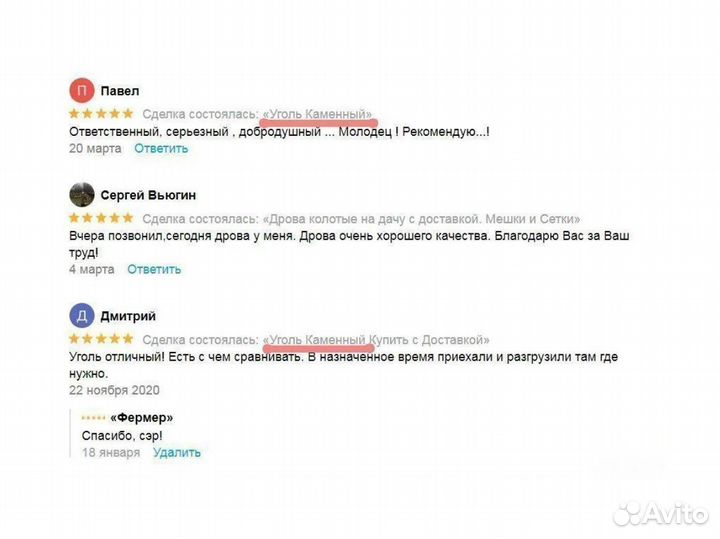The image size is (720, 539).
Task: Reply to Павел's review with Ответить
Action: coord(161,148)
